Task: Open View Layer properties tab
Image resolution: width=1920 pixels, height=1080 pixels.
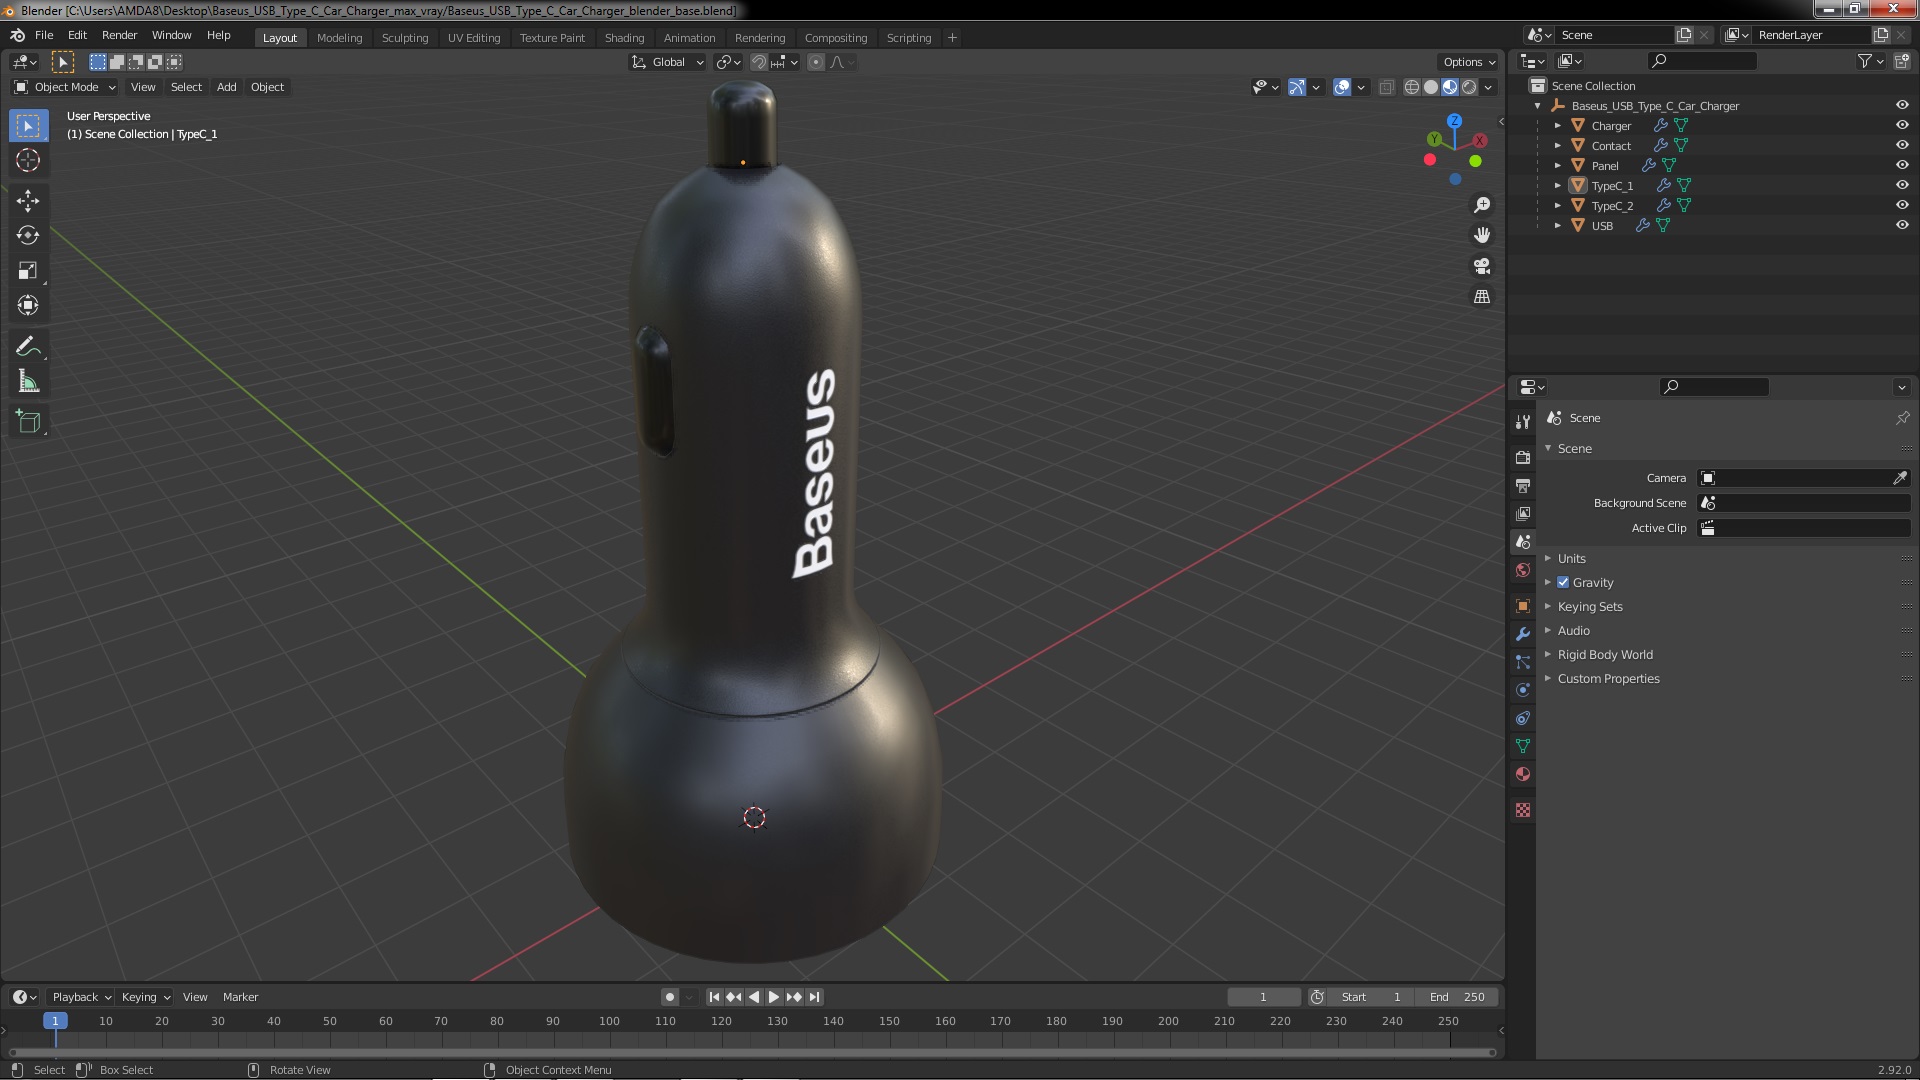Action: 1523,513
